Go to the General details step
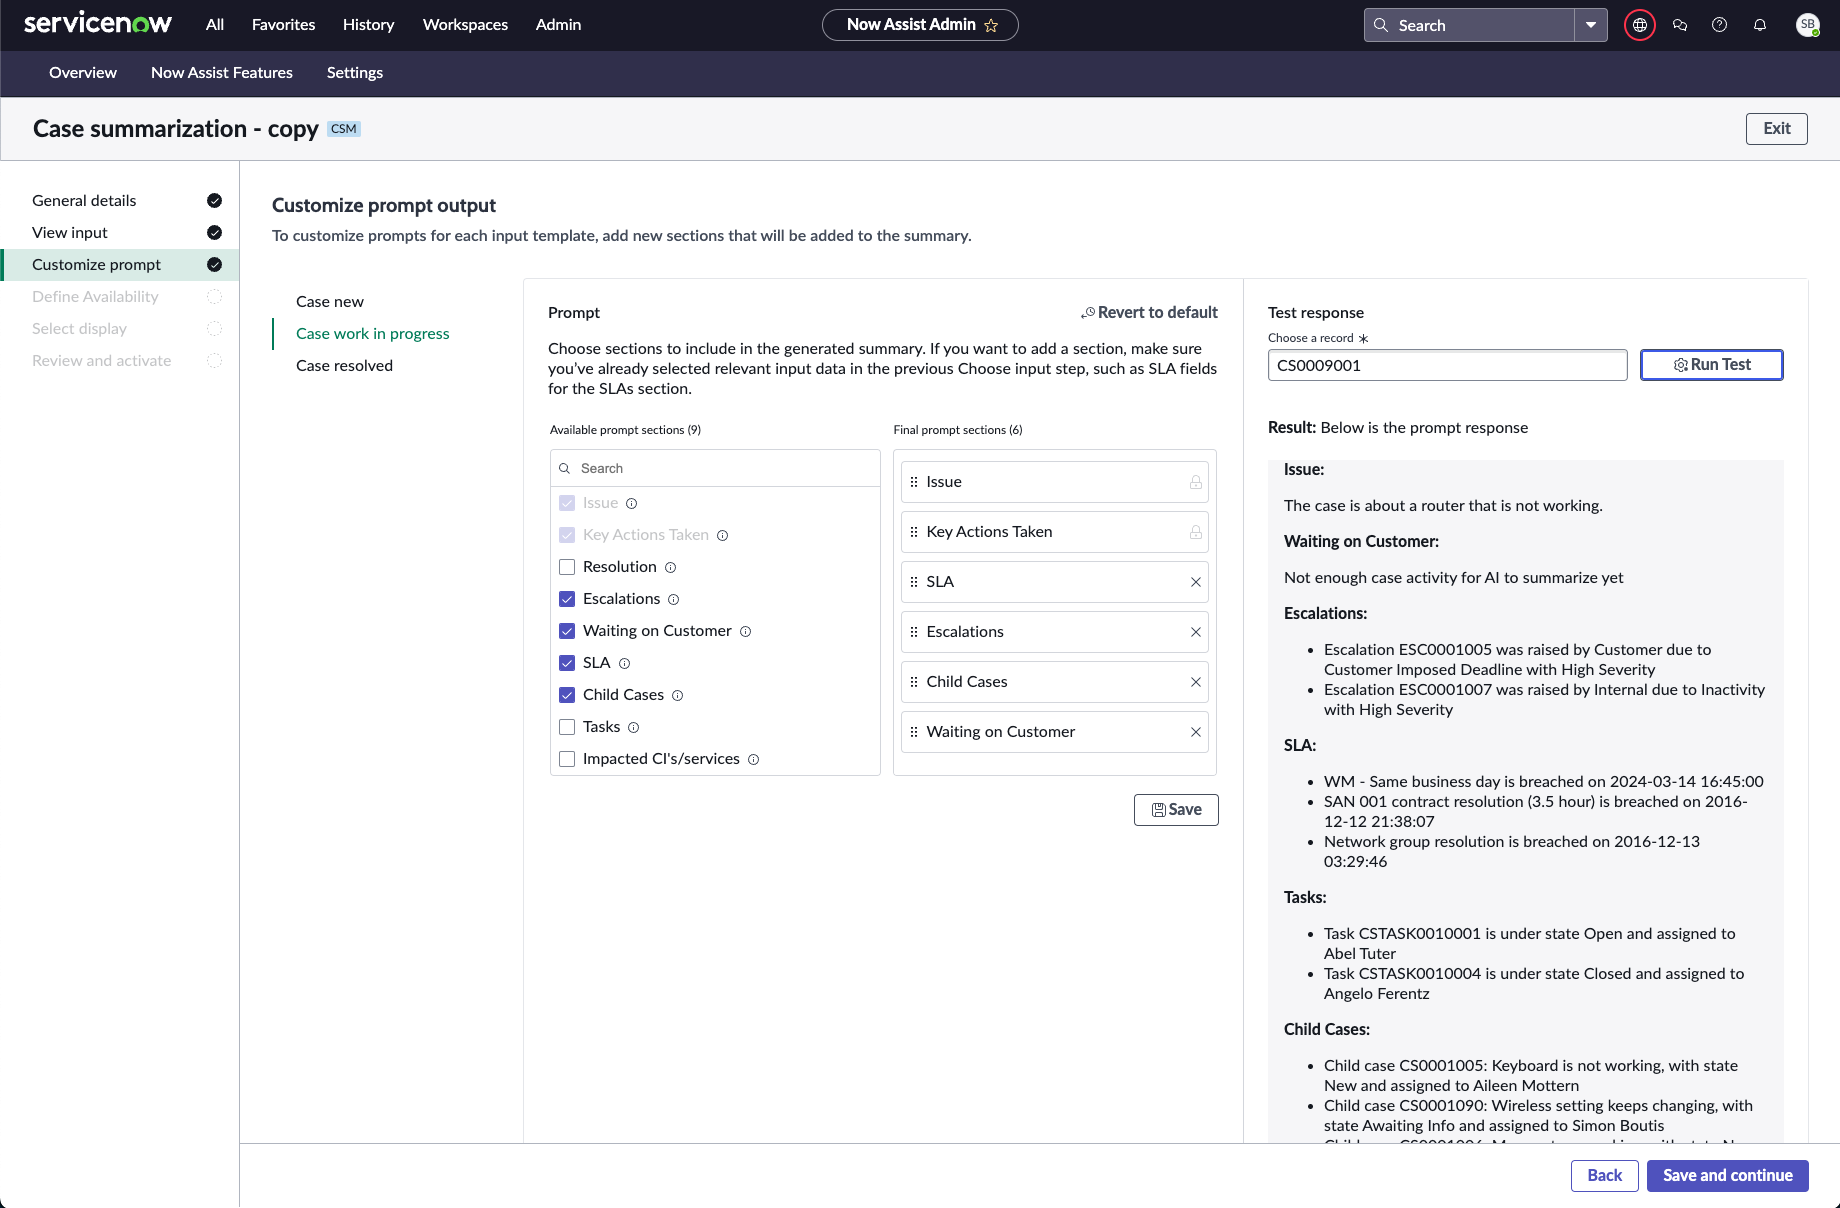The height and width of the screenshot is (1208, 1840). pyautogui.click(x=120, y=201)
